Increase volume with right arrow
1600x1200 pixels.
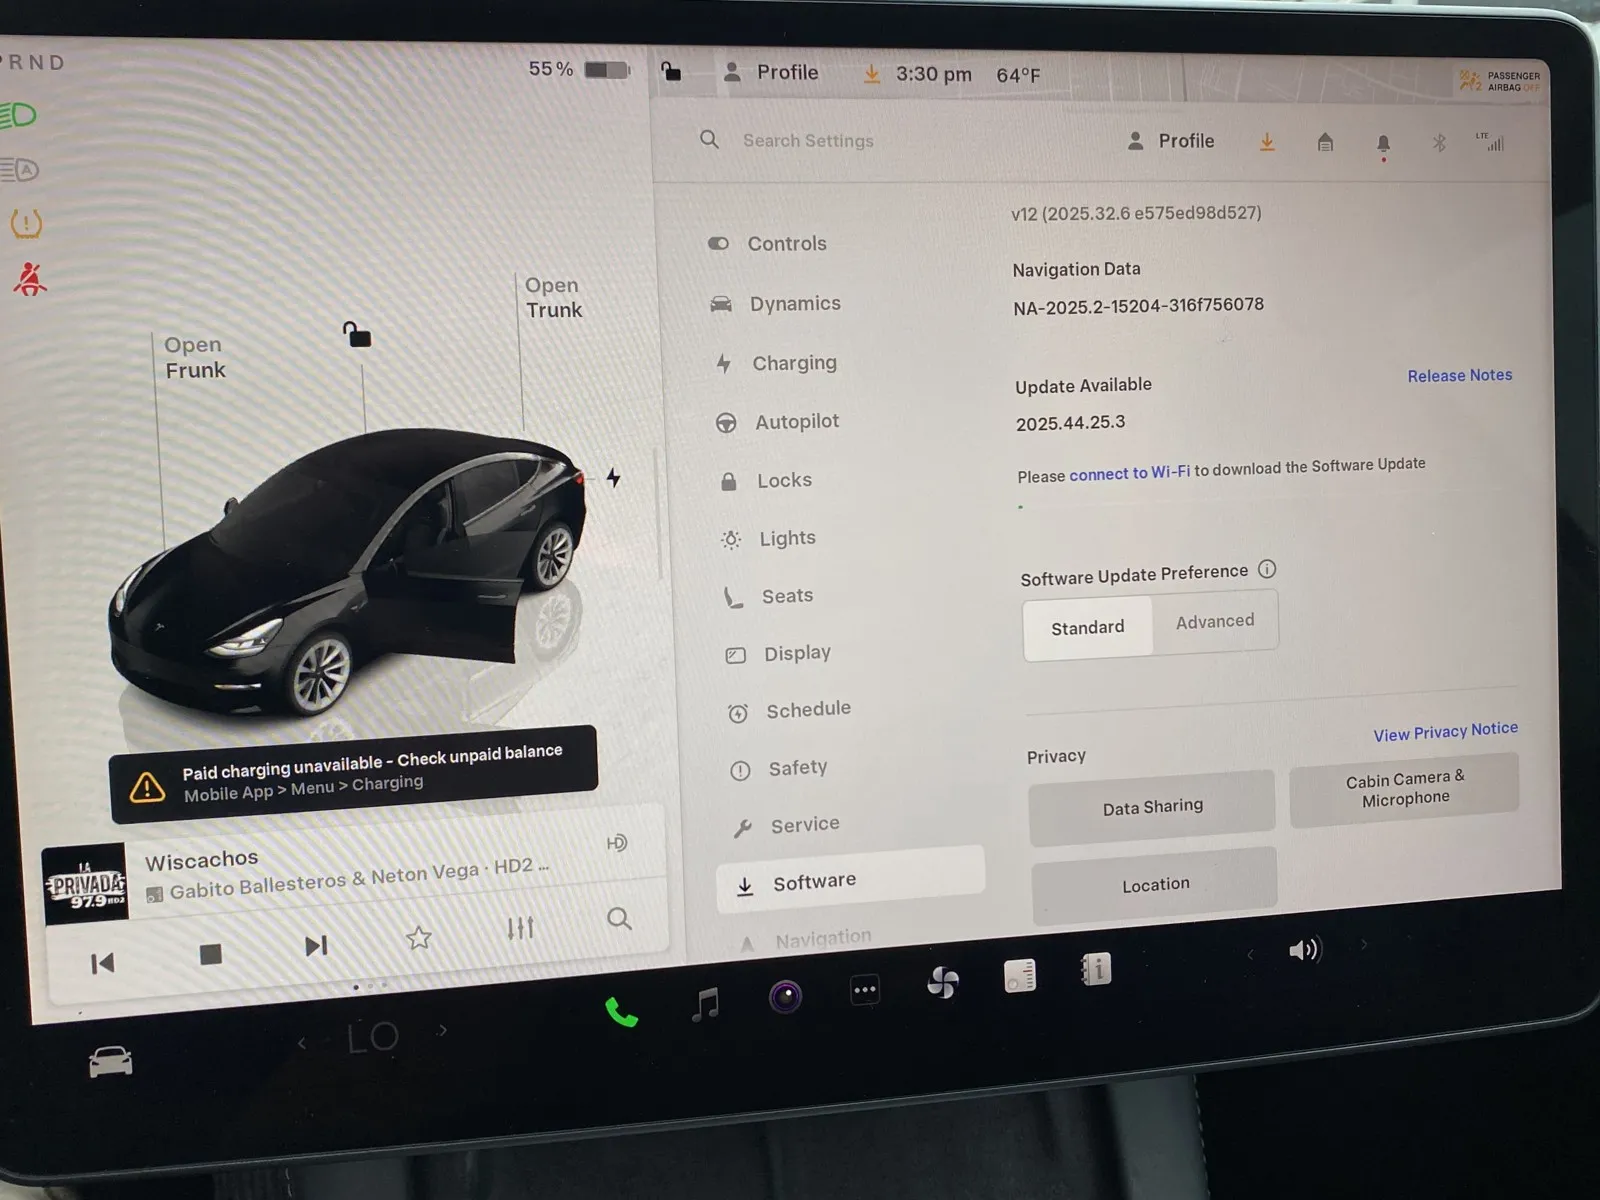[1363, 944]
